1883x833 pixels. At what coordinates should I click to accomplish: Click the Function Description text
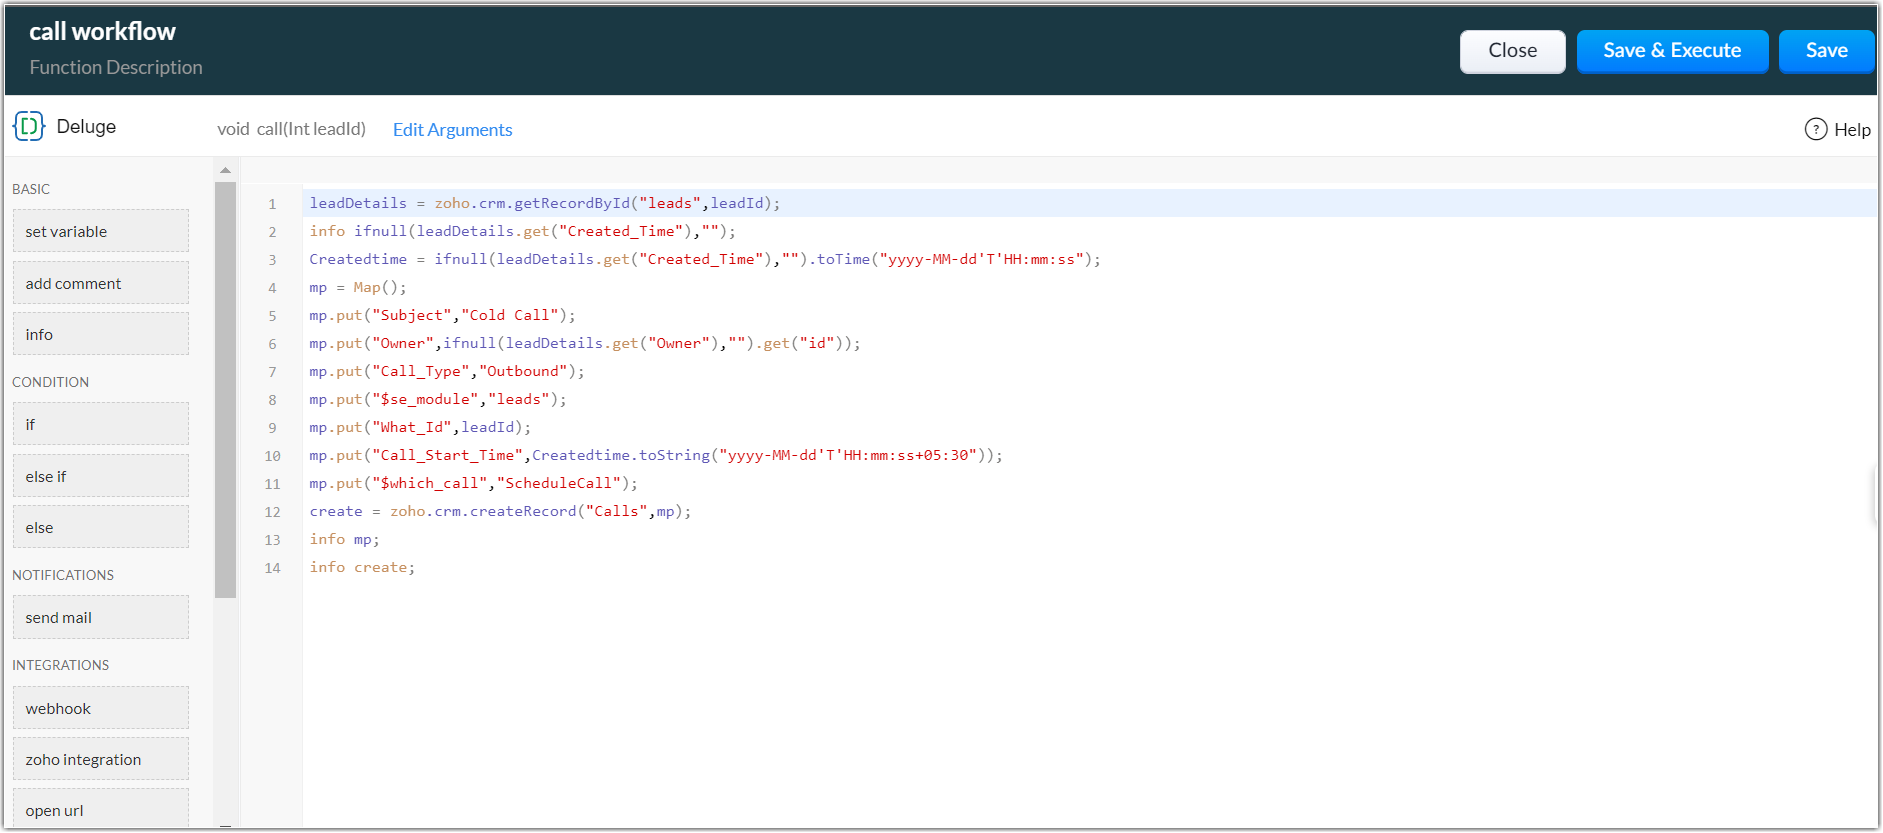point(116,67)
